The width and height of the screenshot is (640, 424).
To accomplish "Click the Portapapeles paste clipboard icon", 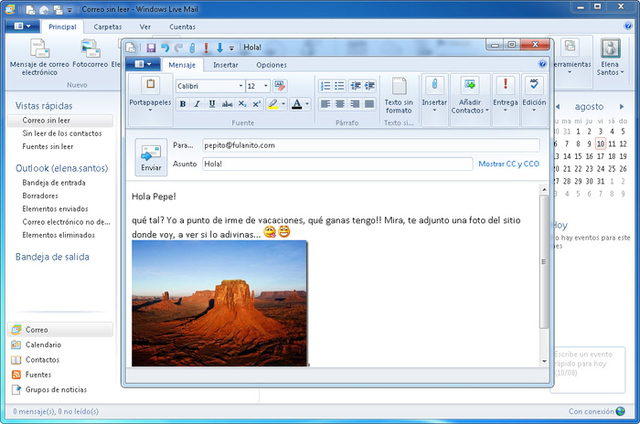I will pyautogui.click(x=150, y=85).
